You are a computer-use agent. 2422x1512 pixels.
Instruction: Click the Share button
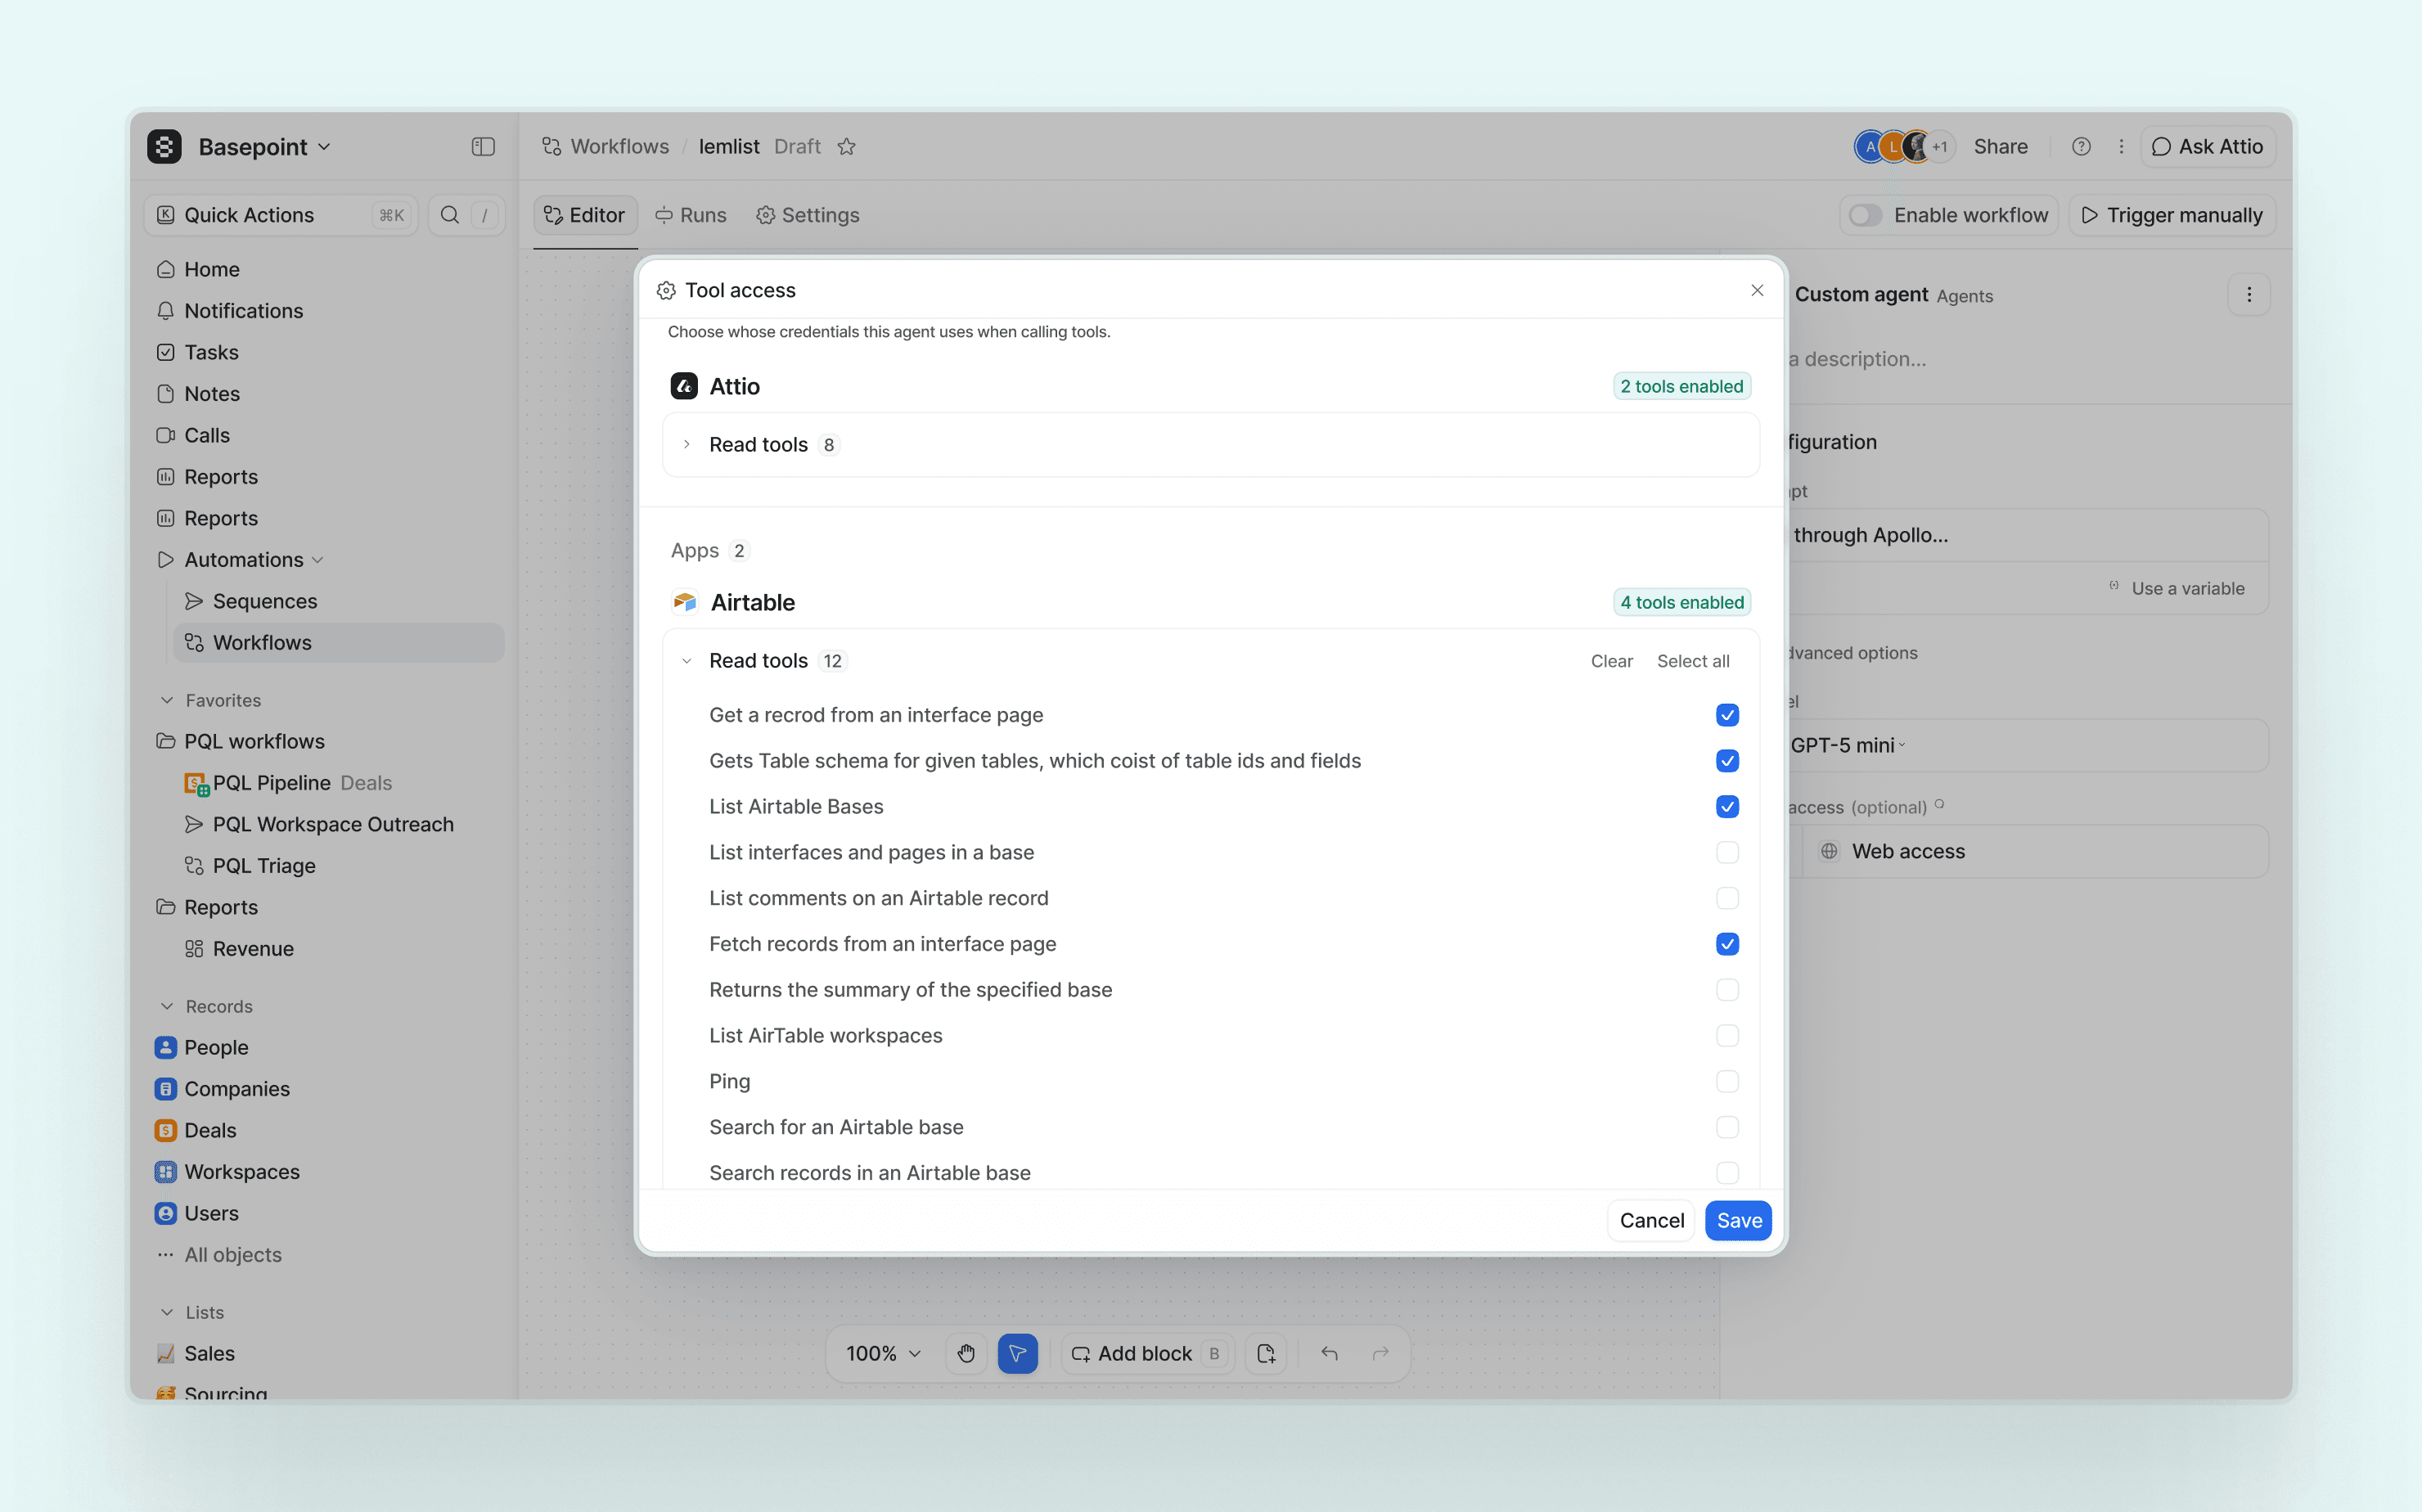[2001, 147]
